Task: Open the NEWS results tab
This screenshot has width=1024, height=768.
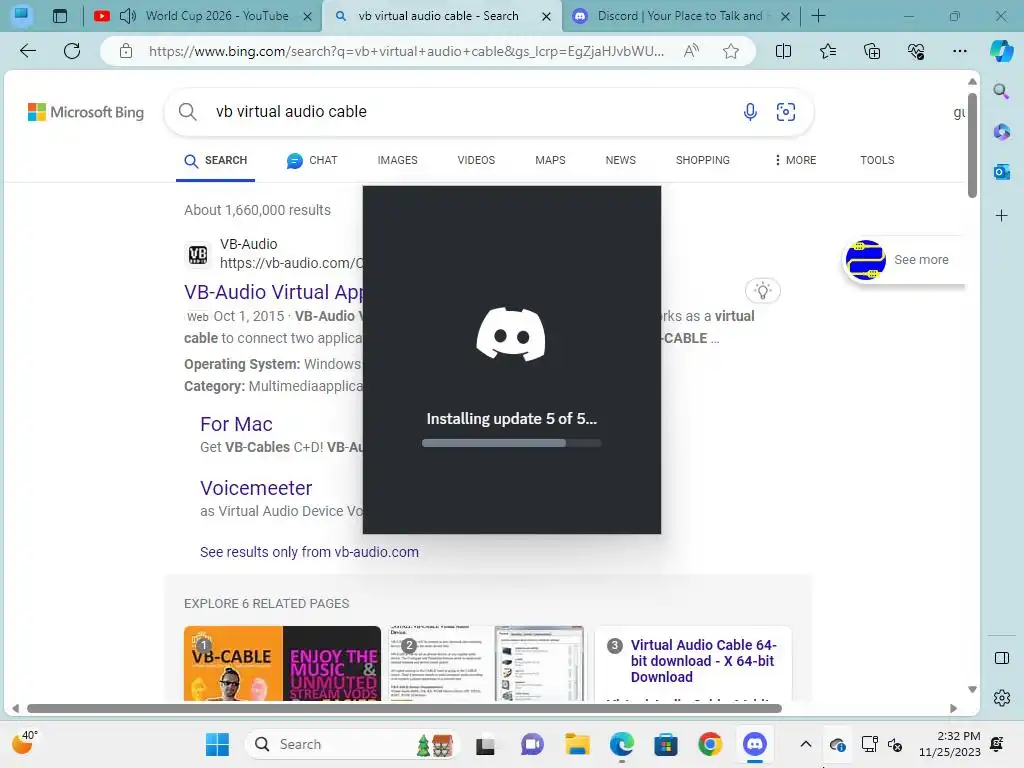Action: (x=620, y=160)
